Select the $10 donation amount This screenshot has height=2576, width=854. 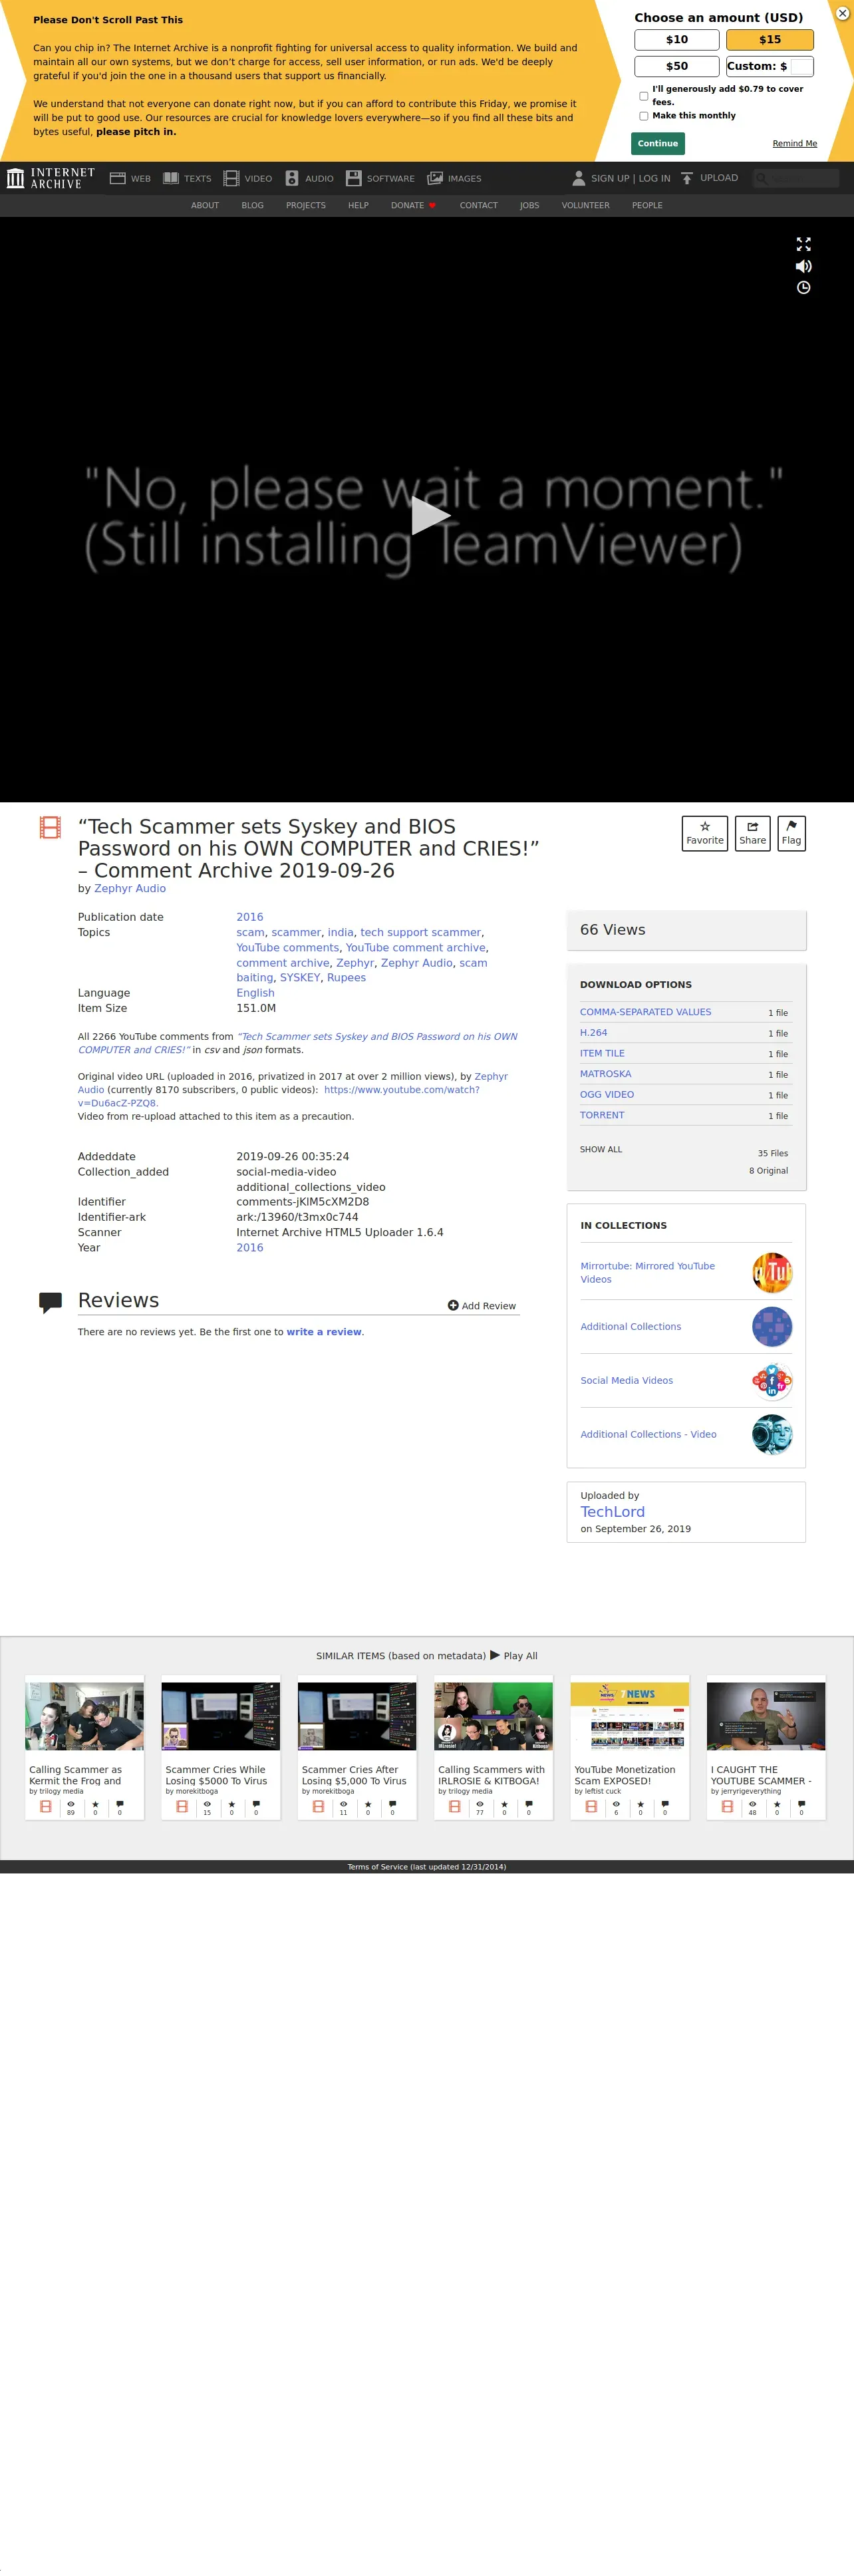(677, 40)
